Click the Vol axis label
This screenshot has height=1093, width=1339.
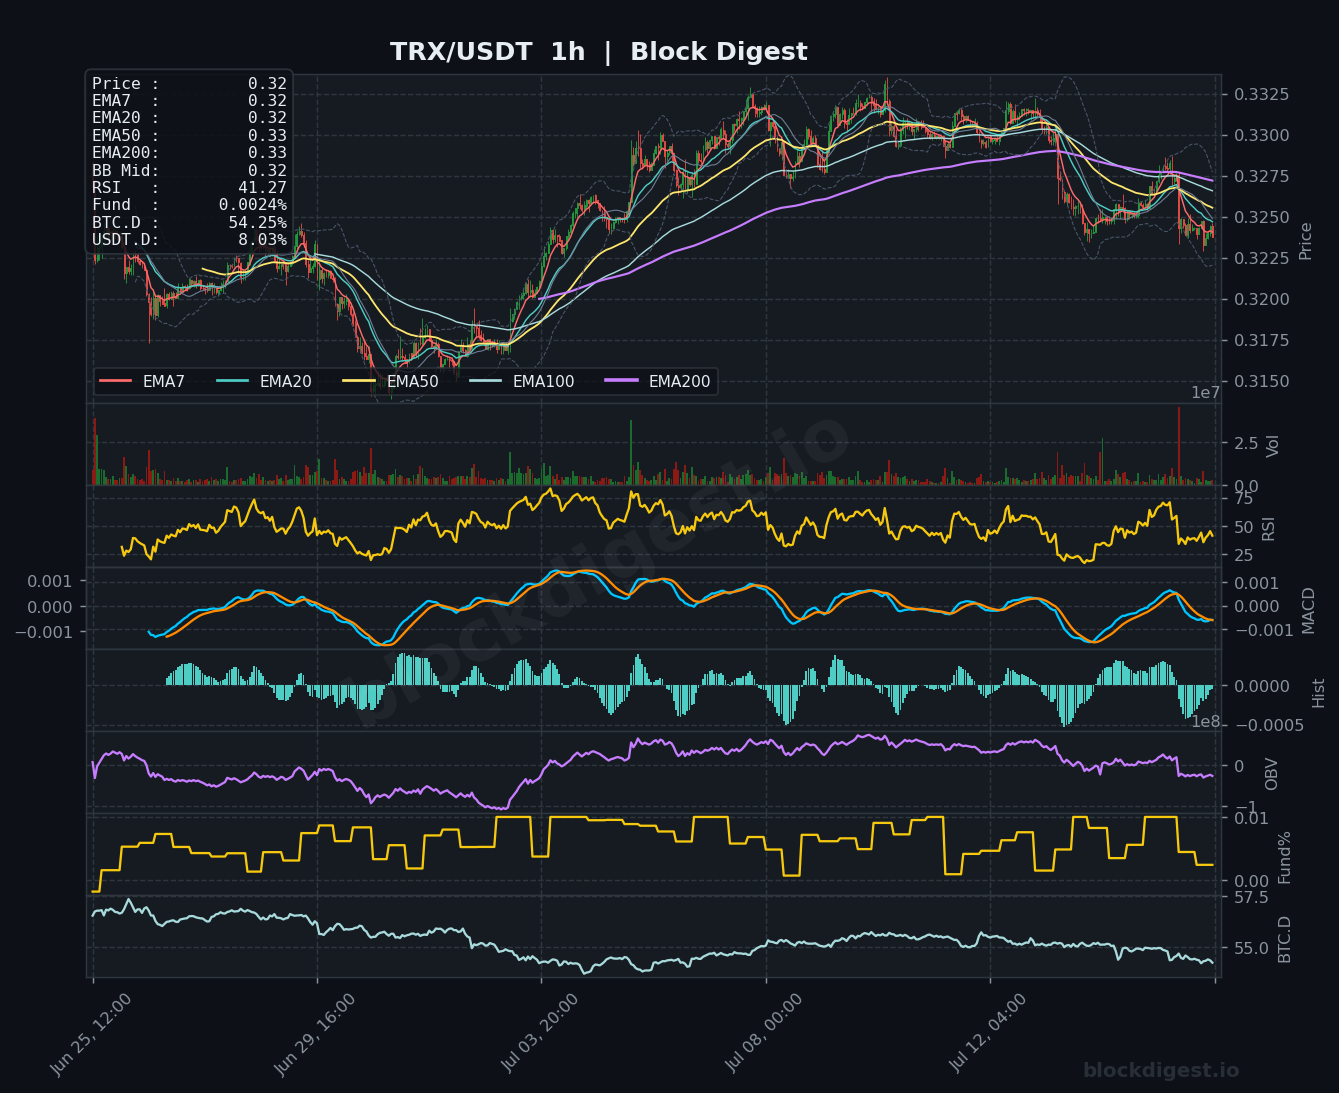click(1273, 446)
